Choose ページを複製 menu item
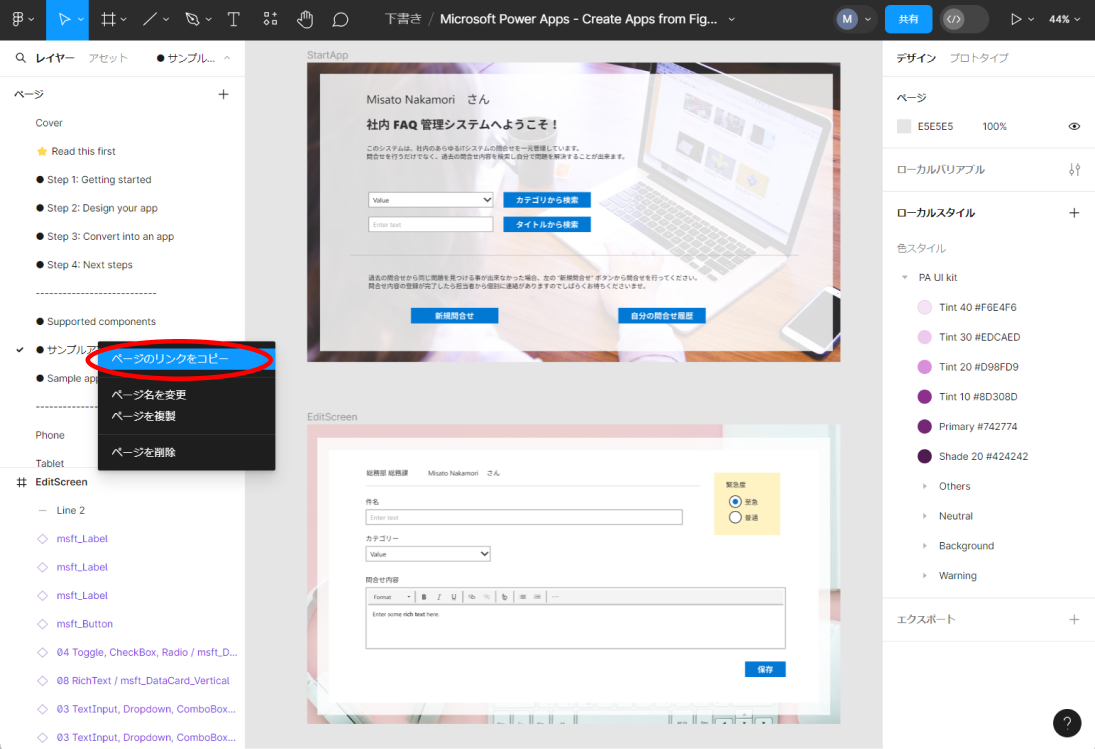Viewport: 1095px width, 749px height. tap(186, 416)
